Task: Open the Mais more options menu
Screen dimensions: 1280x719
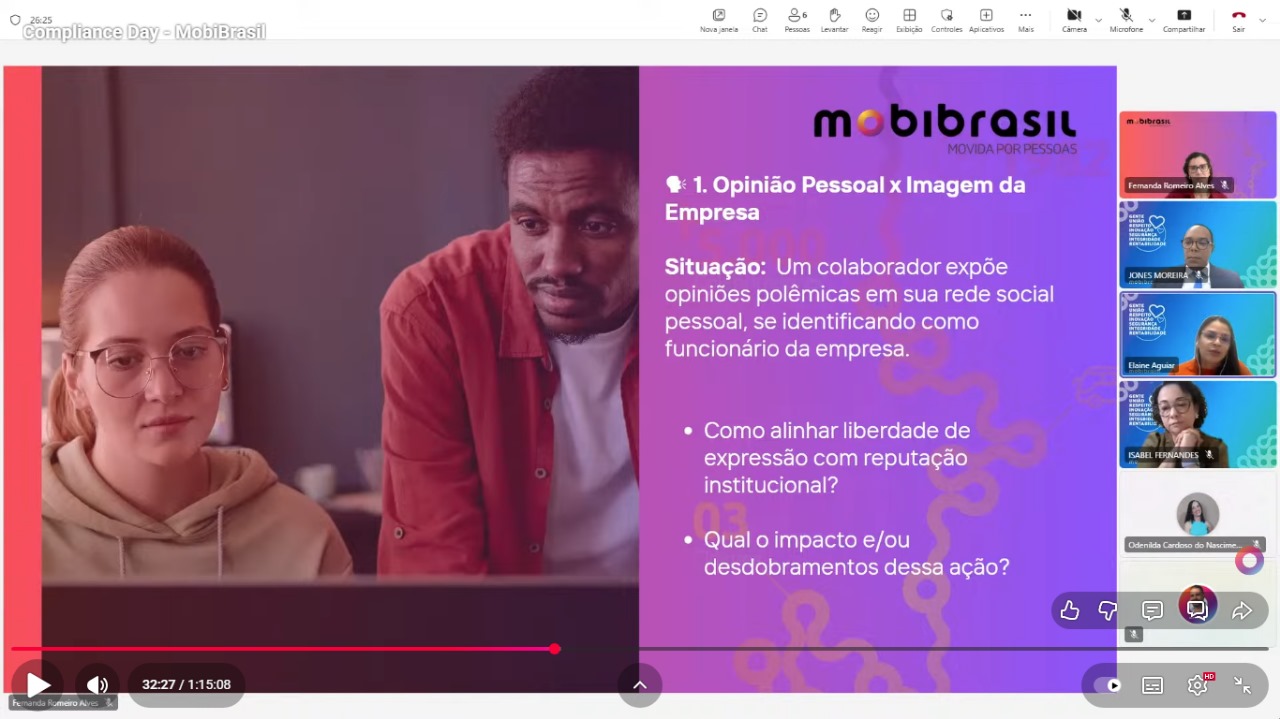Action: 1025,19
